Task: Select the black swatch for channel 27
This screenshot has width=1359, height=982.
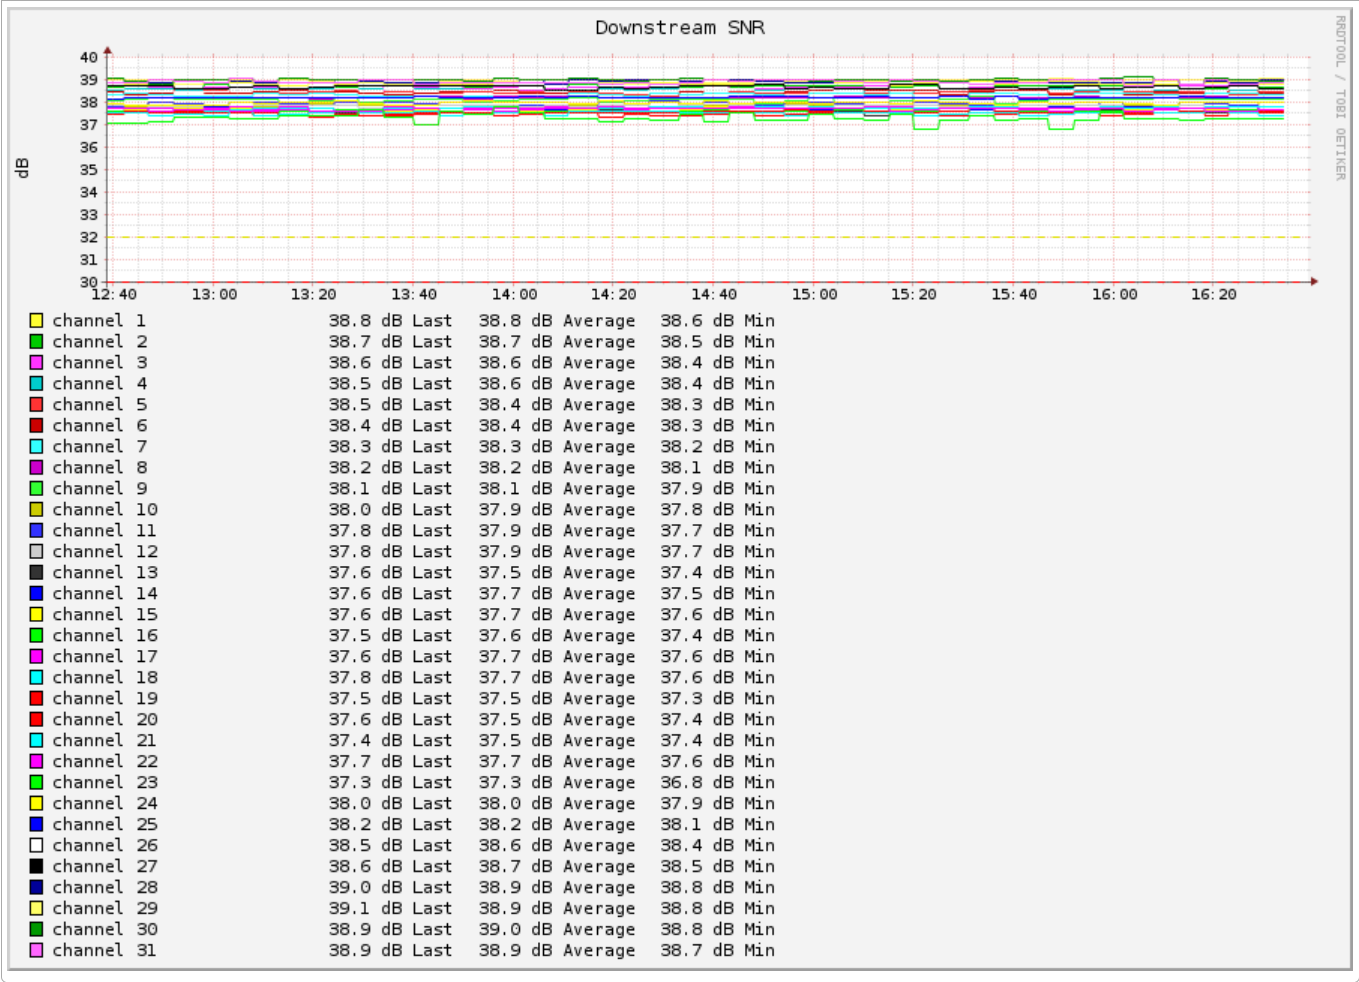Action: click(36, 867)
